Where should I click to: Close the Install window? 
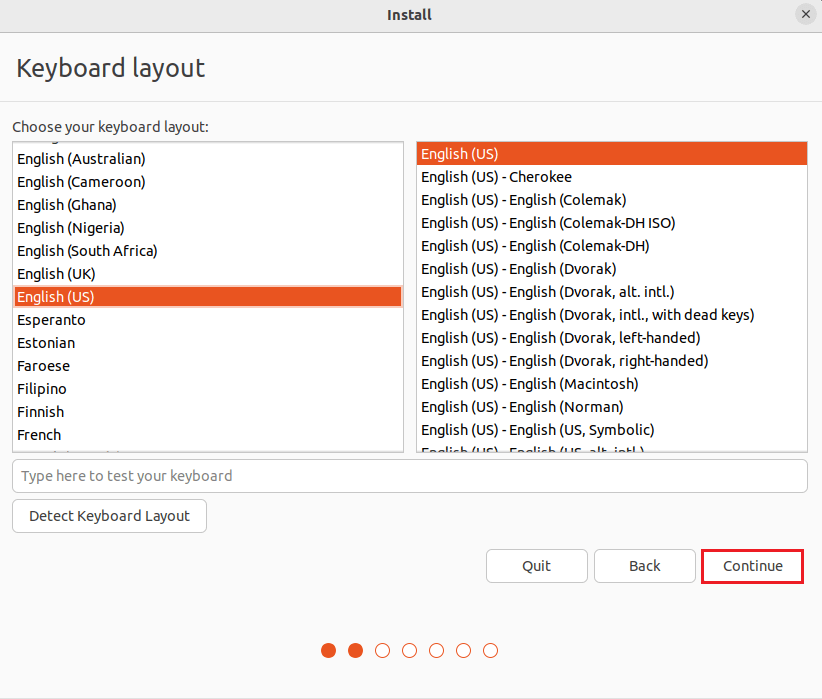pyautogui.click(x=805, y=15)
